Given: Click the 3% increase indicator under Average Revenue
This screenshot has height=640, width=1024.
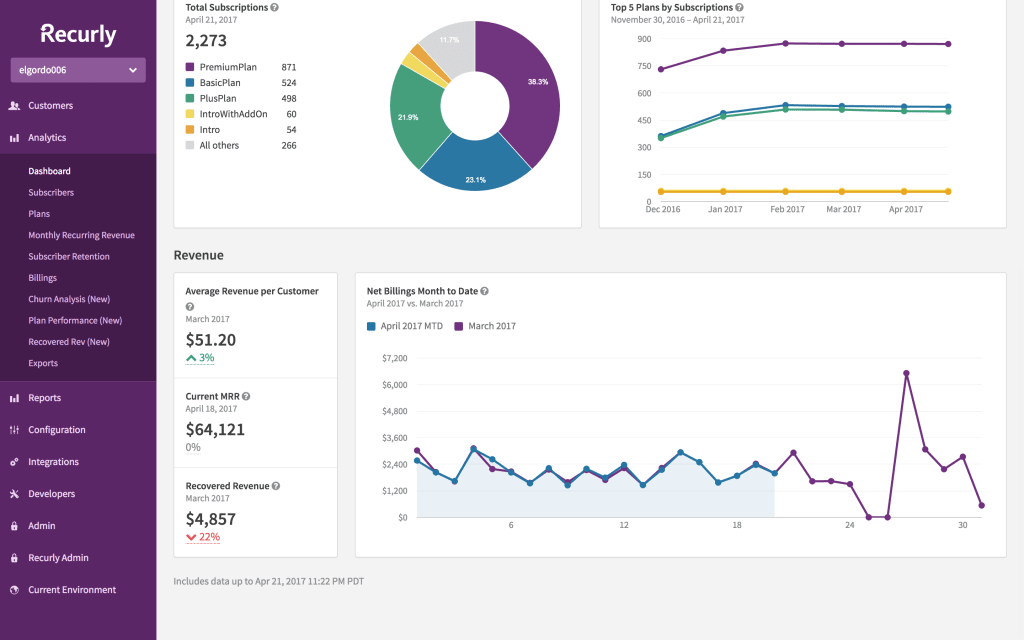Looking at the screenshot, I should pyautogui.click(x=200, y=358).
